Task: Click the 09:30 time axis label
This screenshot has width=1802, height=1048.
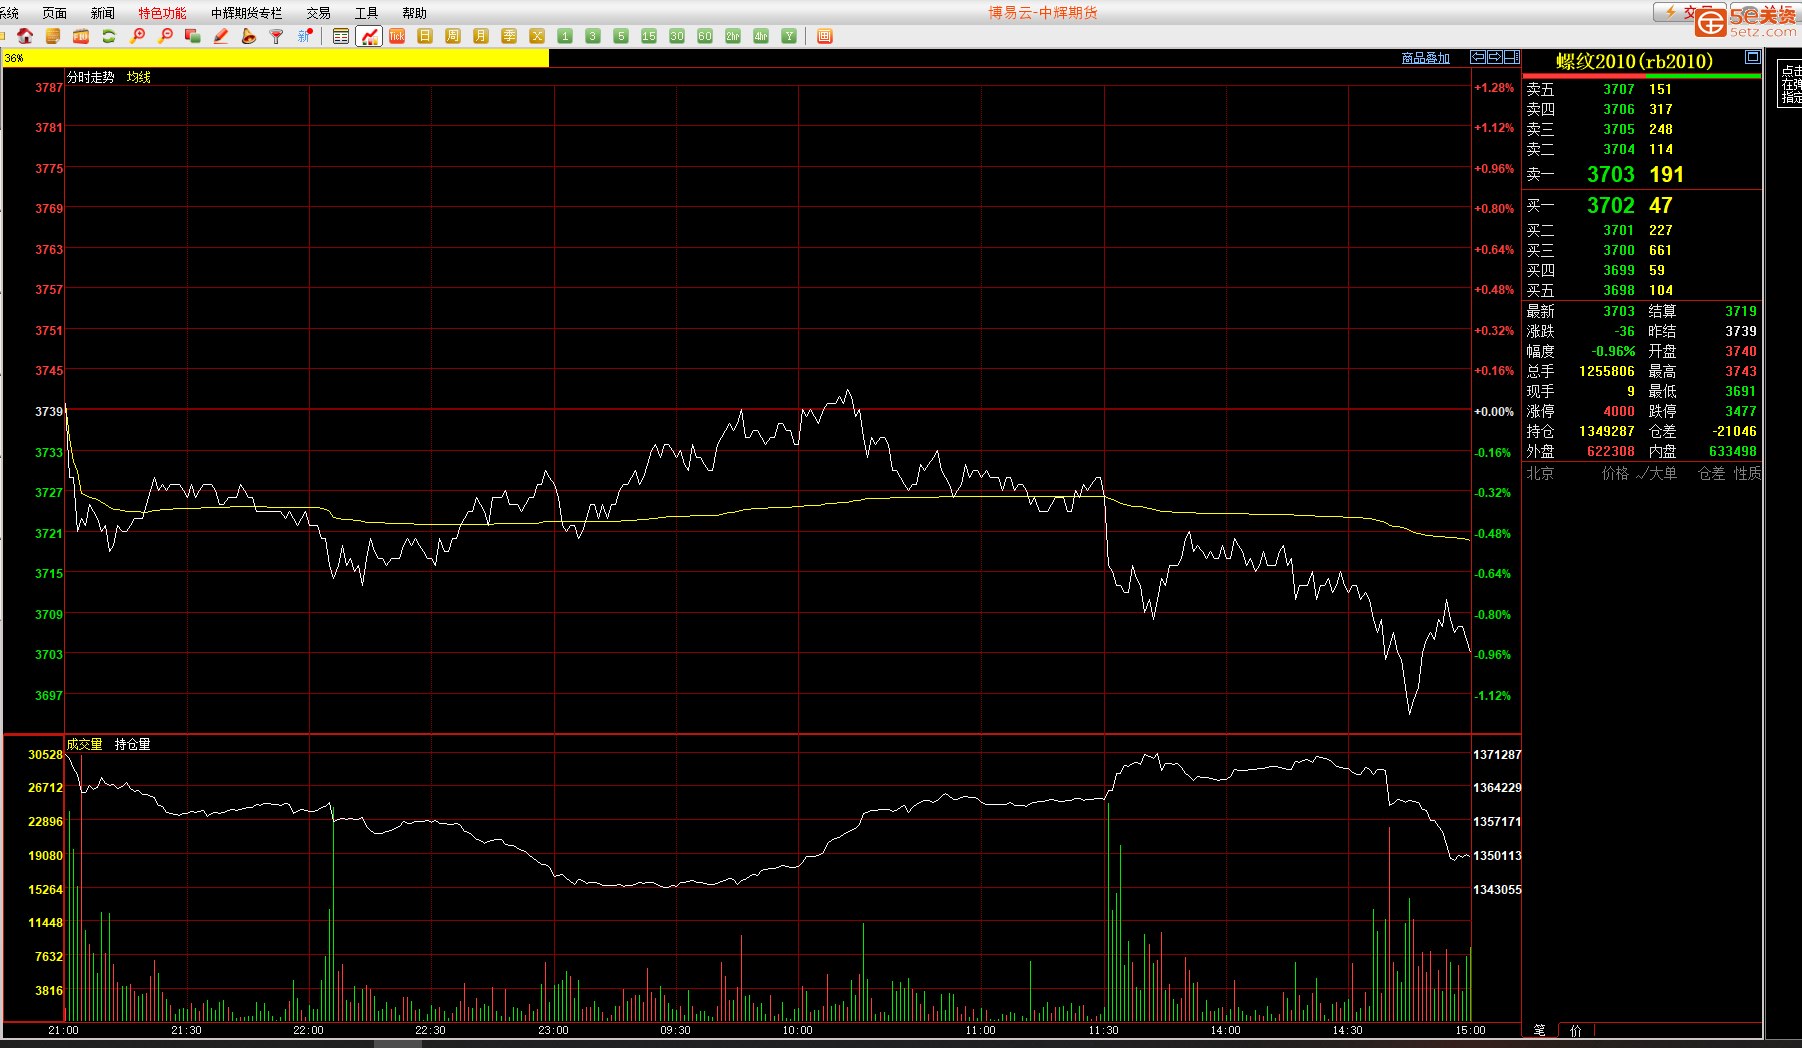Action: coord(675,1030)
